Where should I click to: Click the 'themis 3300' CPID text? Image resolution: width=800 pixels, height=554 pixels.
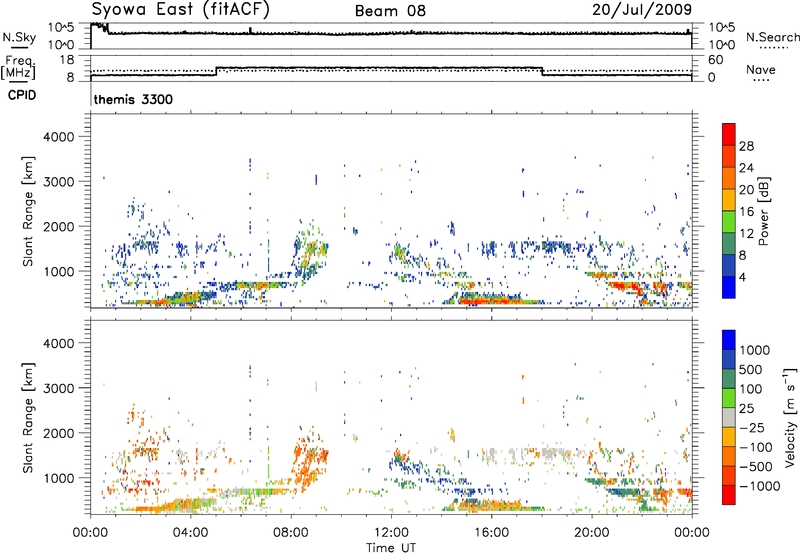click(133, 99)
